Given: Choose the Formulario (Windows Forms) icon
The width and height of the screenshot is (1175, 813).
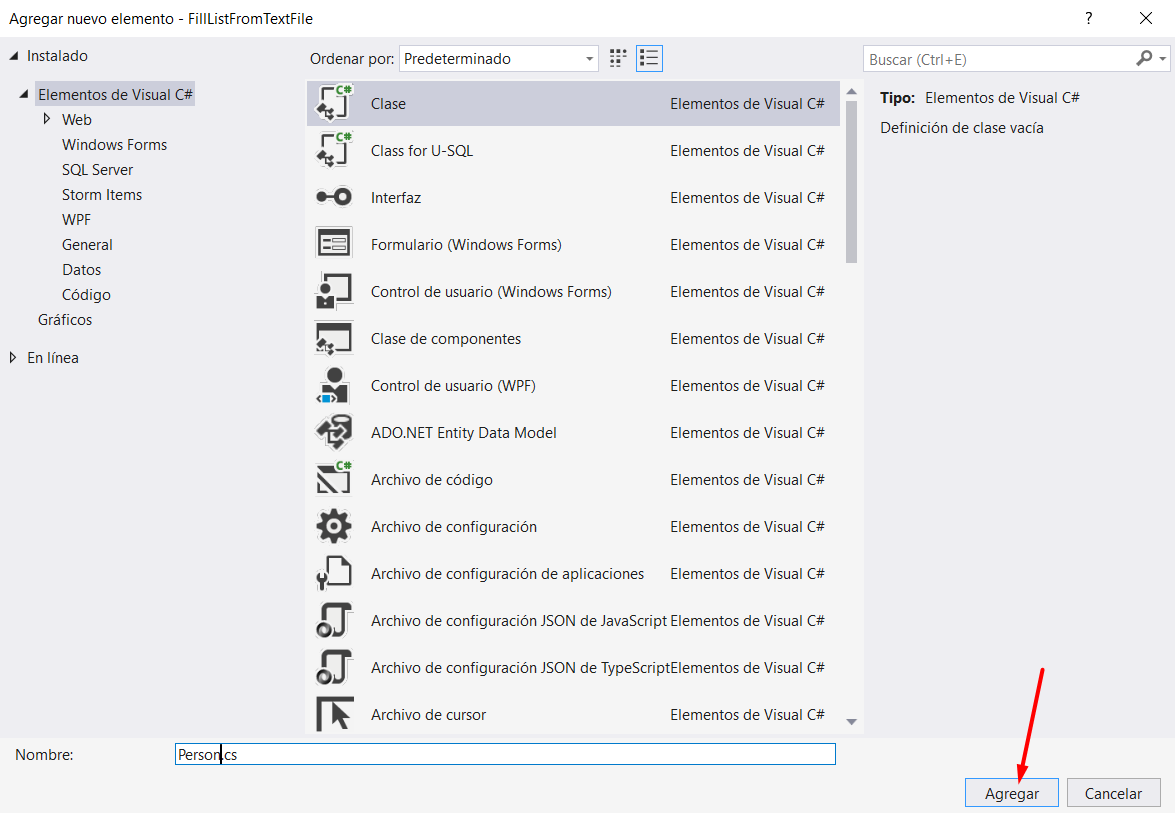Looking at the screenshot, I should point(334,245).
